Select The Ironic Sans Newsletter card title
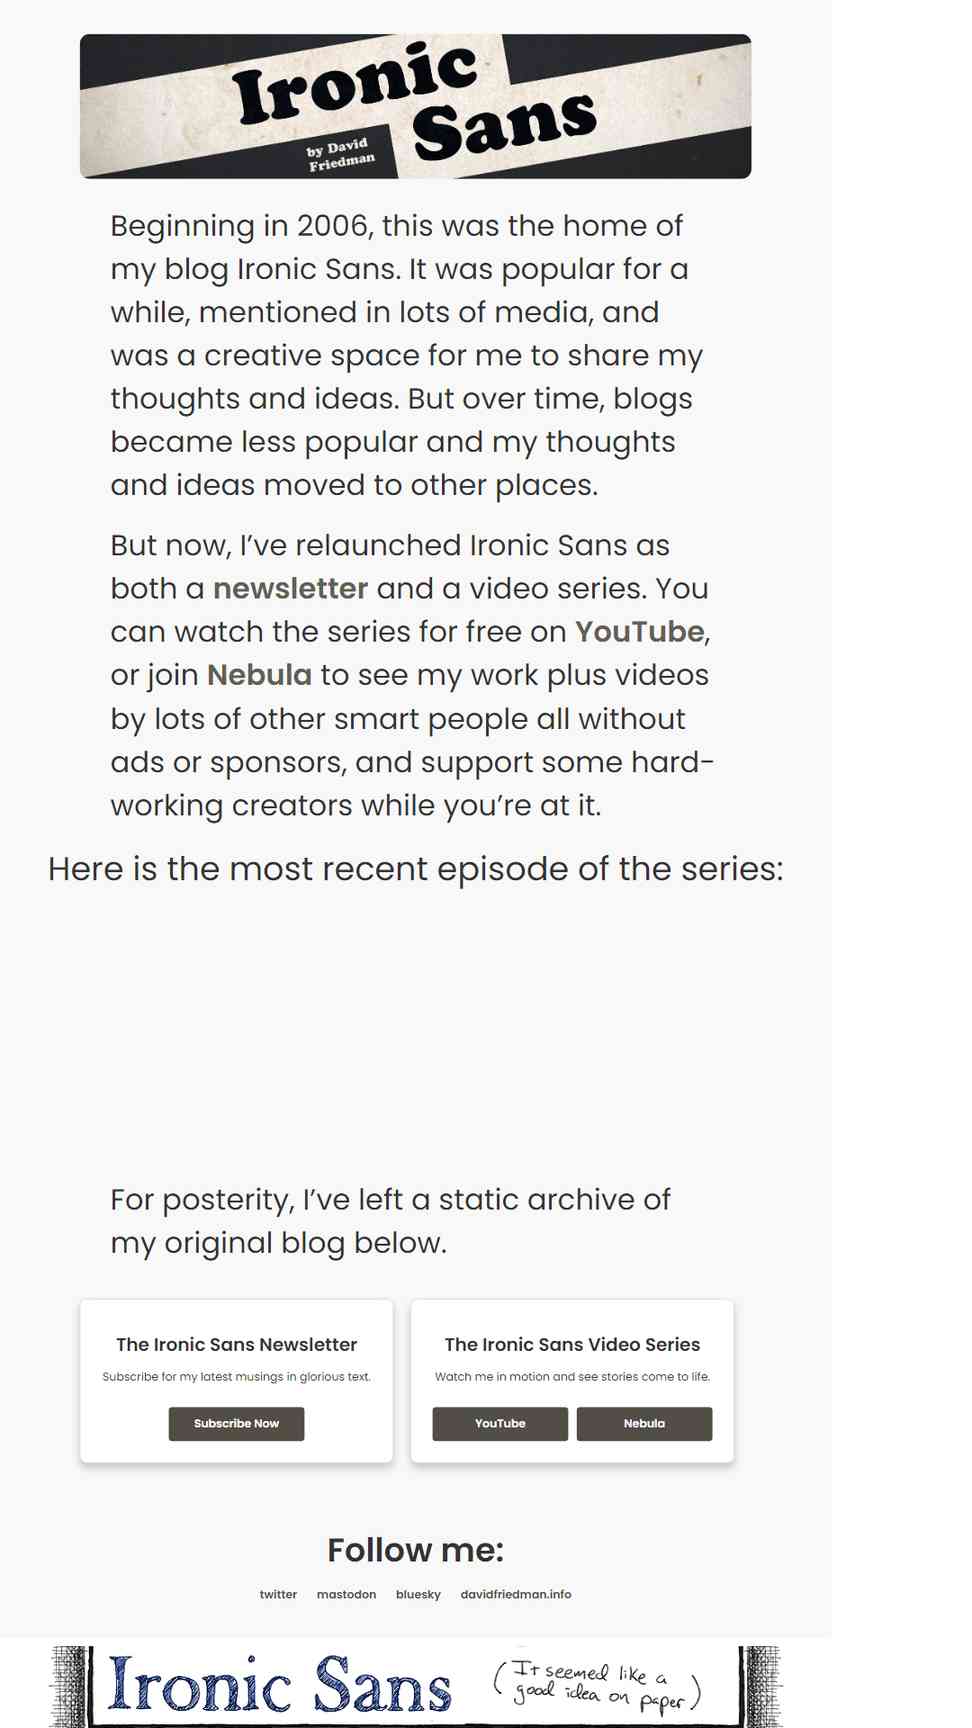The height and width of the screenshot is (1728, 972). pyautogui.click(x=236, y=1344)
